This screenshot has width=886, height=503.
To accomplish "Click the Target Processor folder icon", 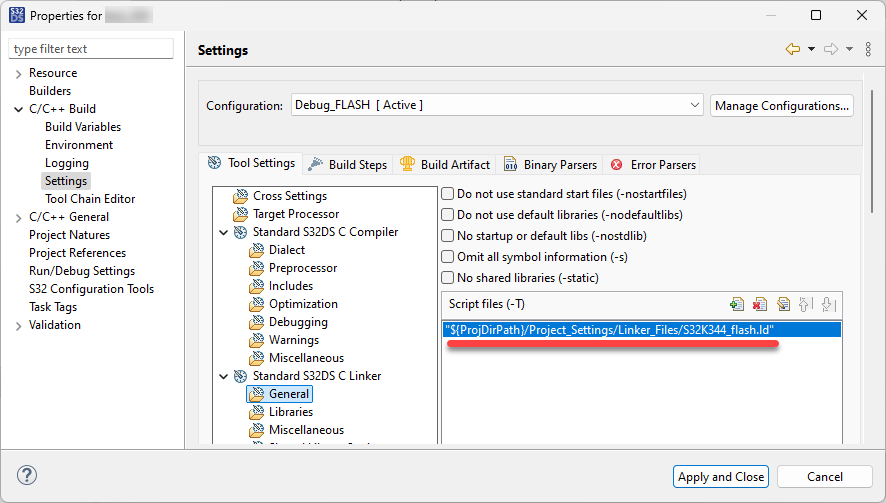I will [x=241, y=214].
